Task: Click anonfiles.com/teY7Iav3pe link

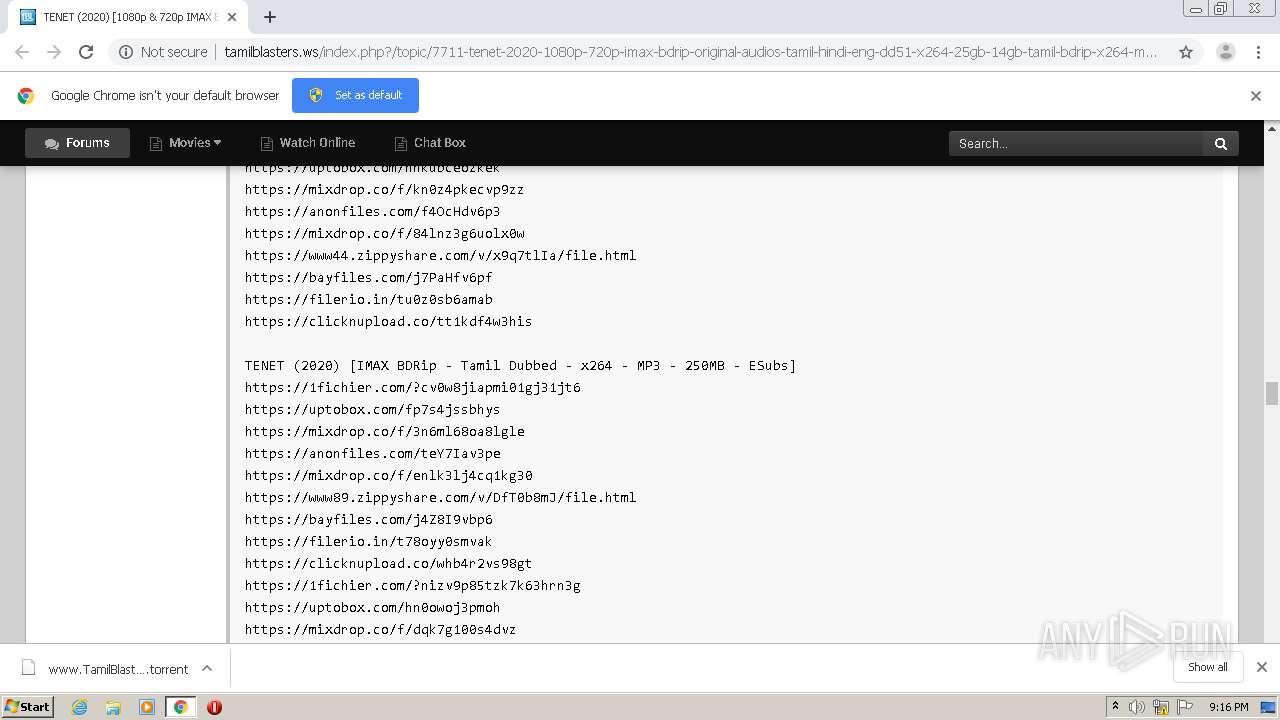Action: (x=372, y=453)
